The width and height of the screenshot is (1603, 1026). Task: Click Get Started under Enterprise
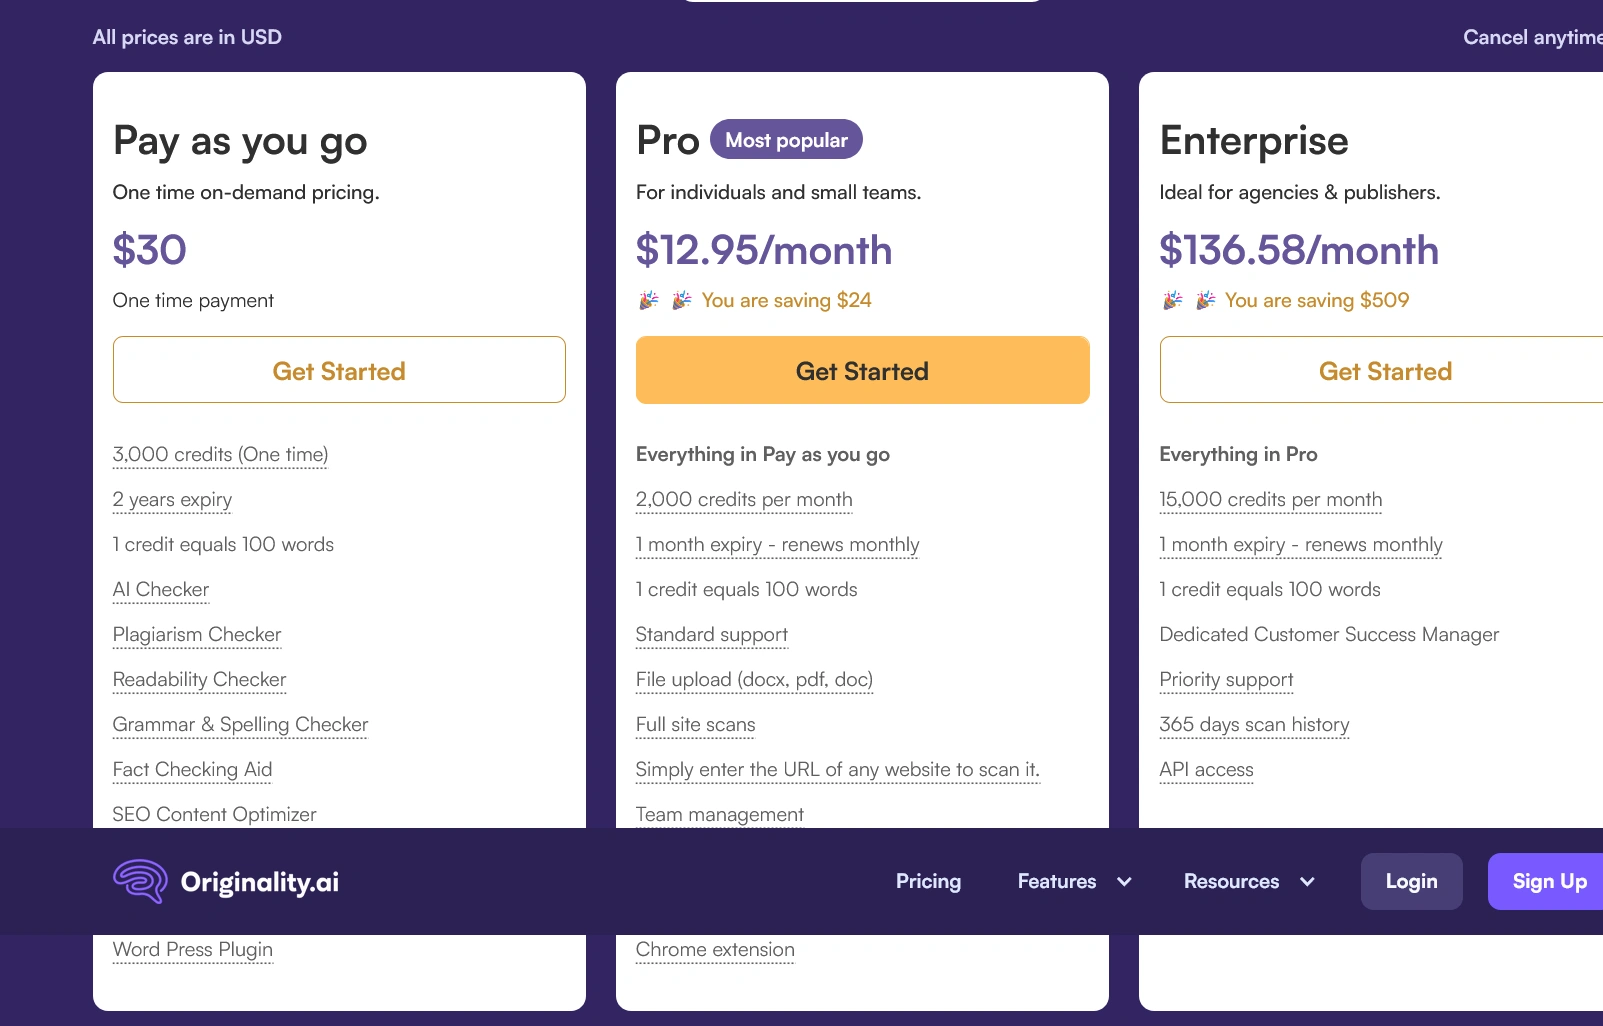(1384, 370)
